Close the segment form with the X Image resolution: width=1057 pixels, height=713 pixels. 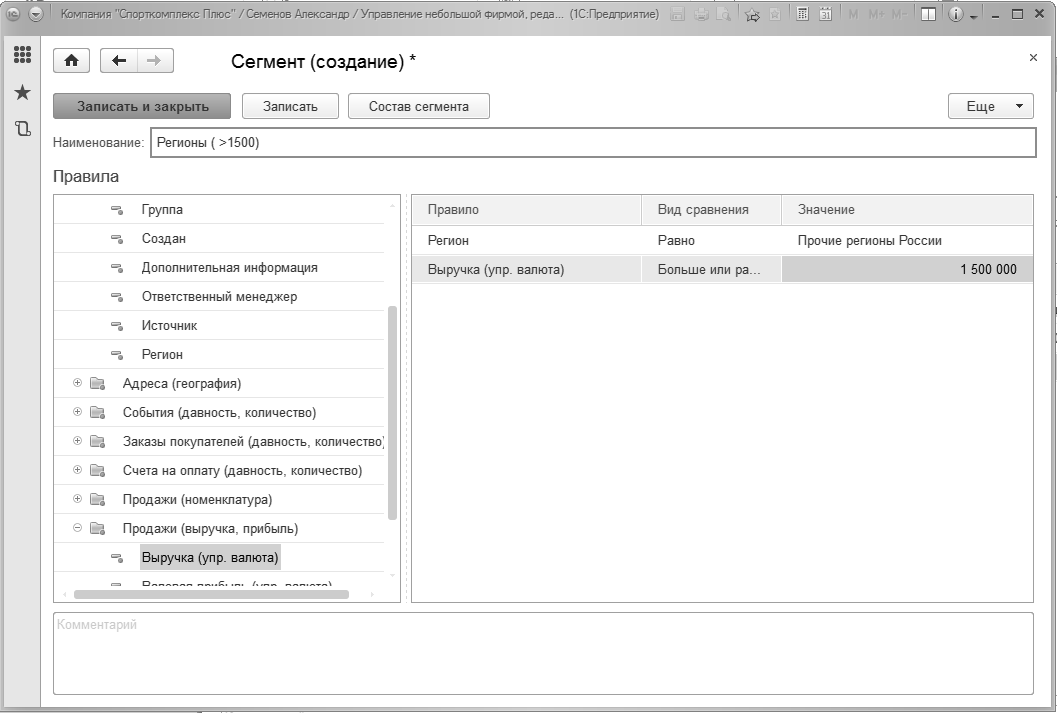point(1033,58)
